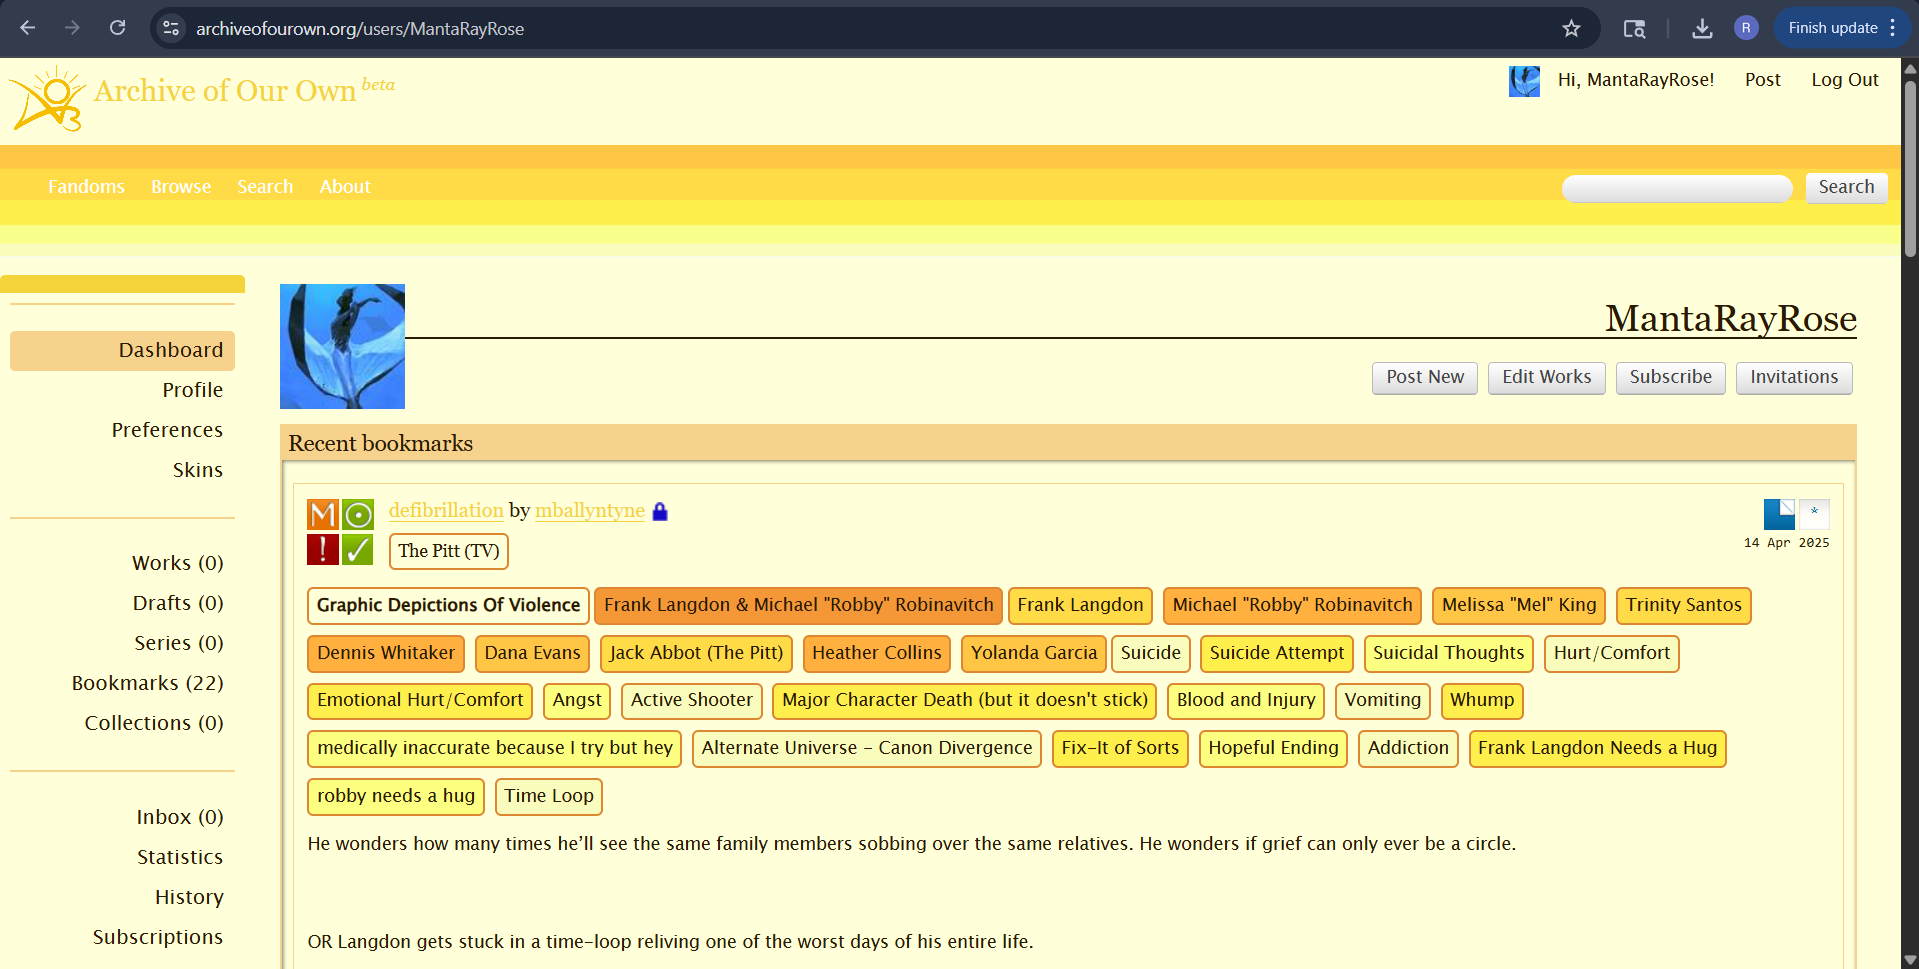Click the blue lock restricted icon

pyautogui.click(x=660, y=511)
